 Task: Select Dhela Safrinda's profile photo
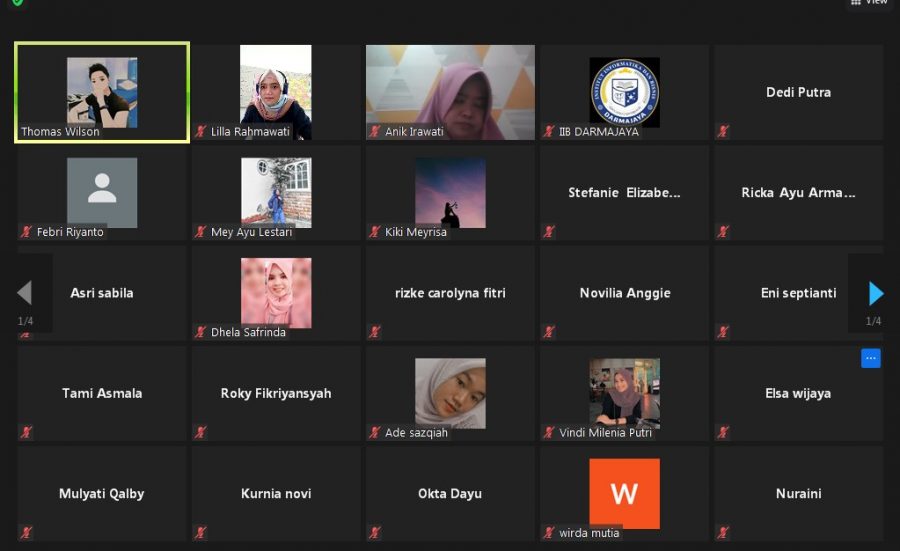[x=276, y=293]
